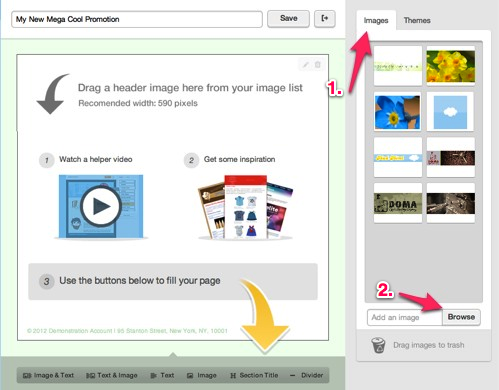499x390 pixels.
Task: Select the DOMA banner thumbnail
Action: [x=398, y=203]
